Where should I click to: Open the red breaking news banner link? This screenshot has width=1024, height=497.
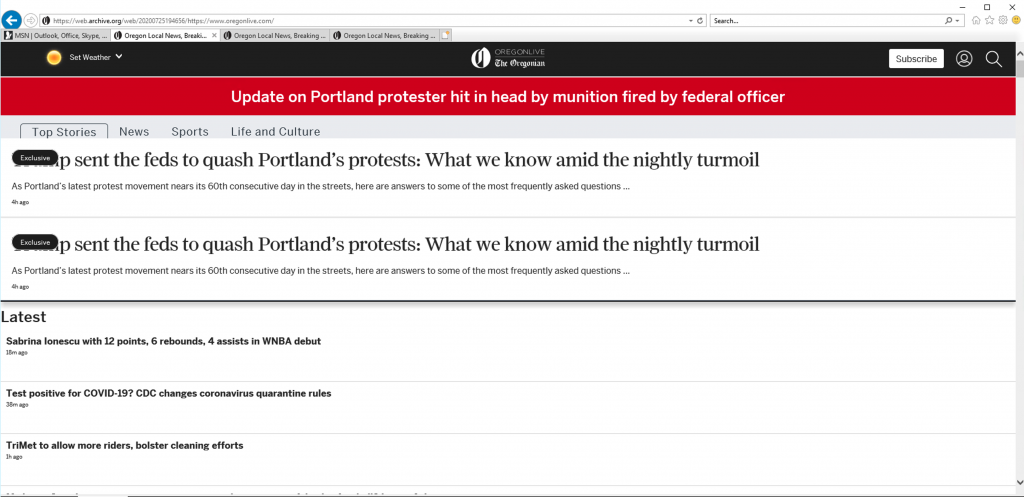click(508, 97)
